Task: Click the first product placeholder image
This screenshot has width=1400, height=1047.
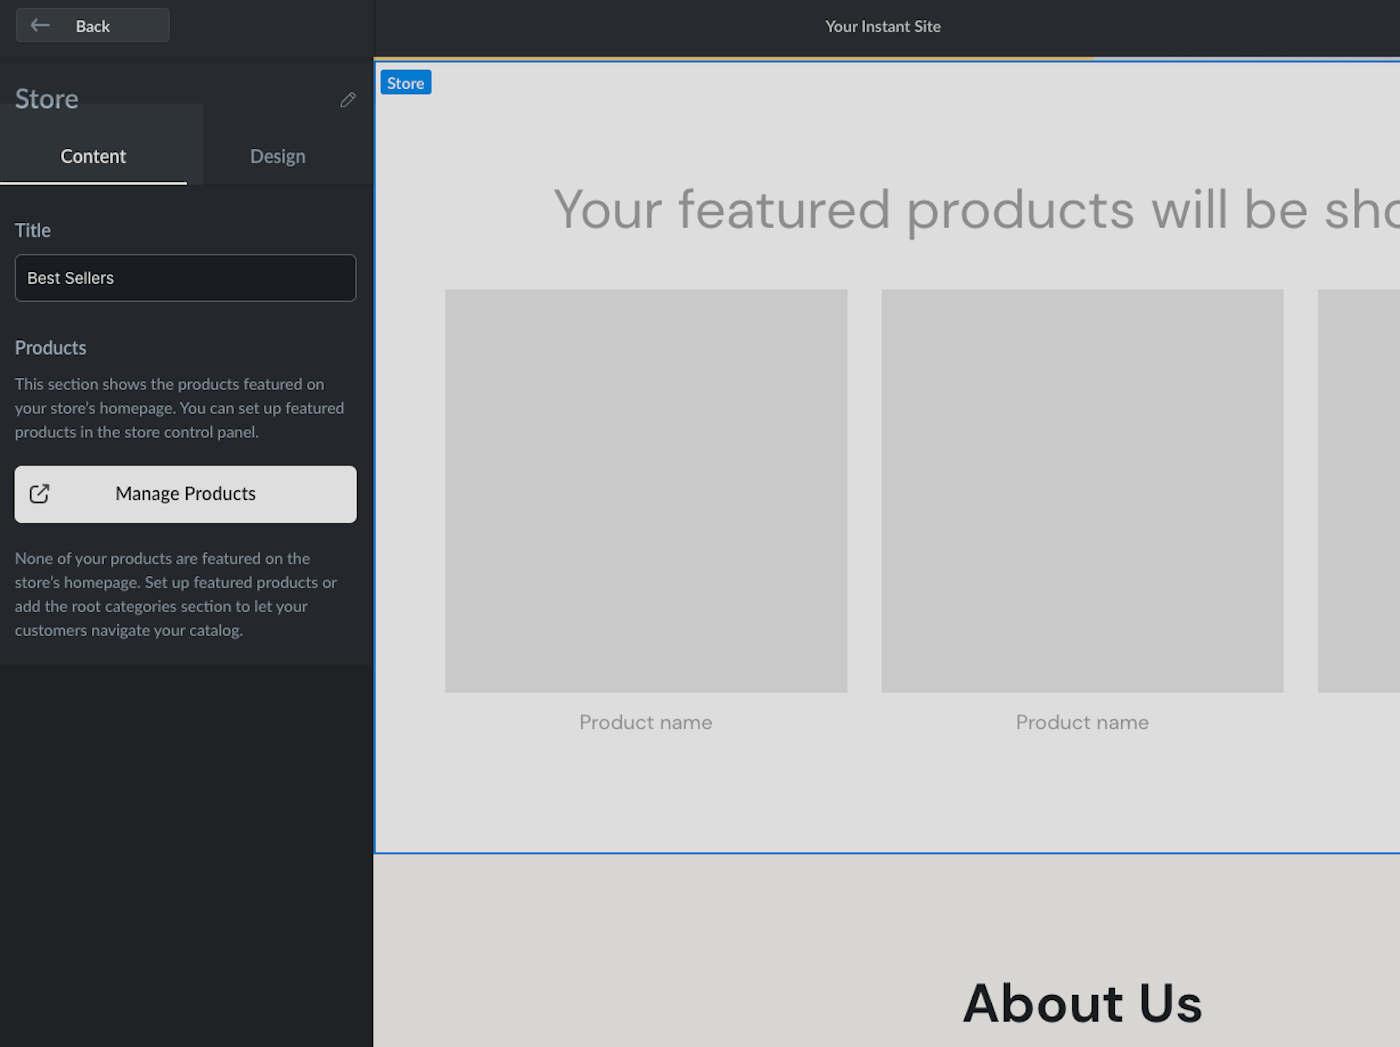Action: [x=646, y=491]
